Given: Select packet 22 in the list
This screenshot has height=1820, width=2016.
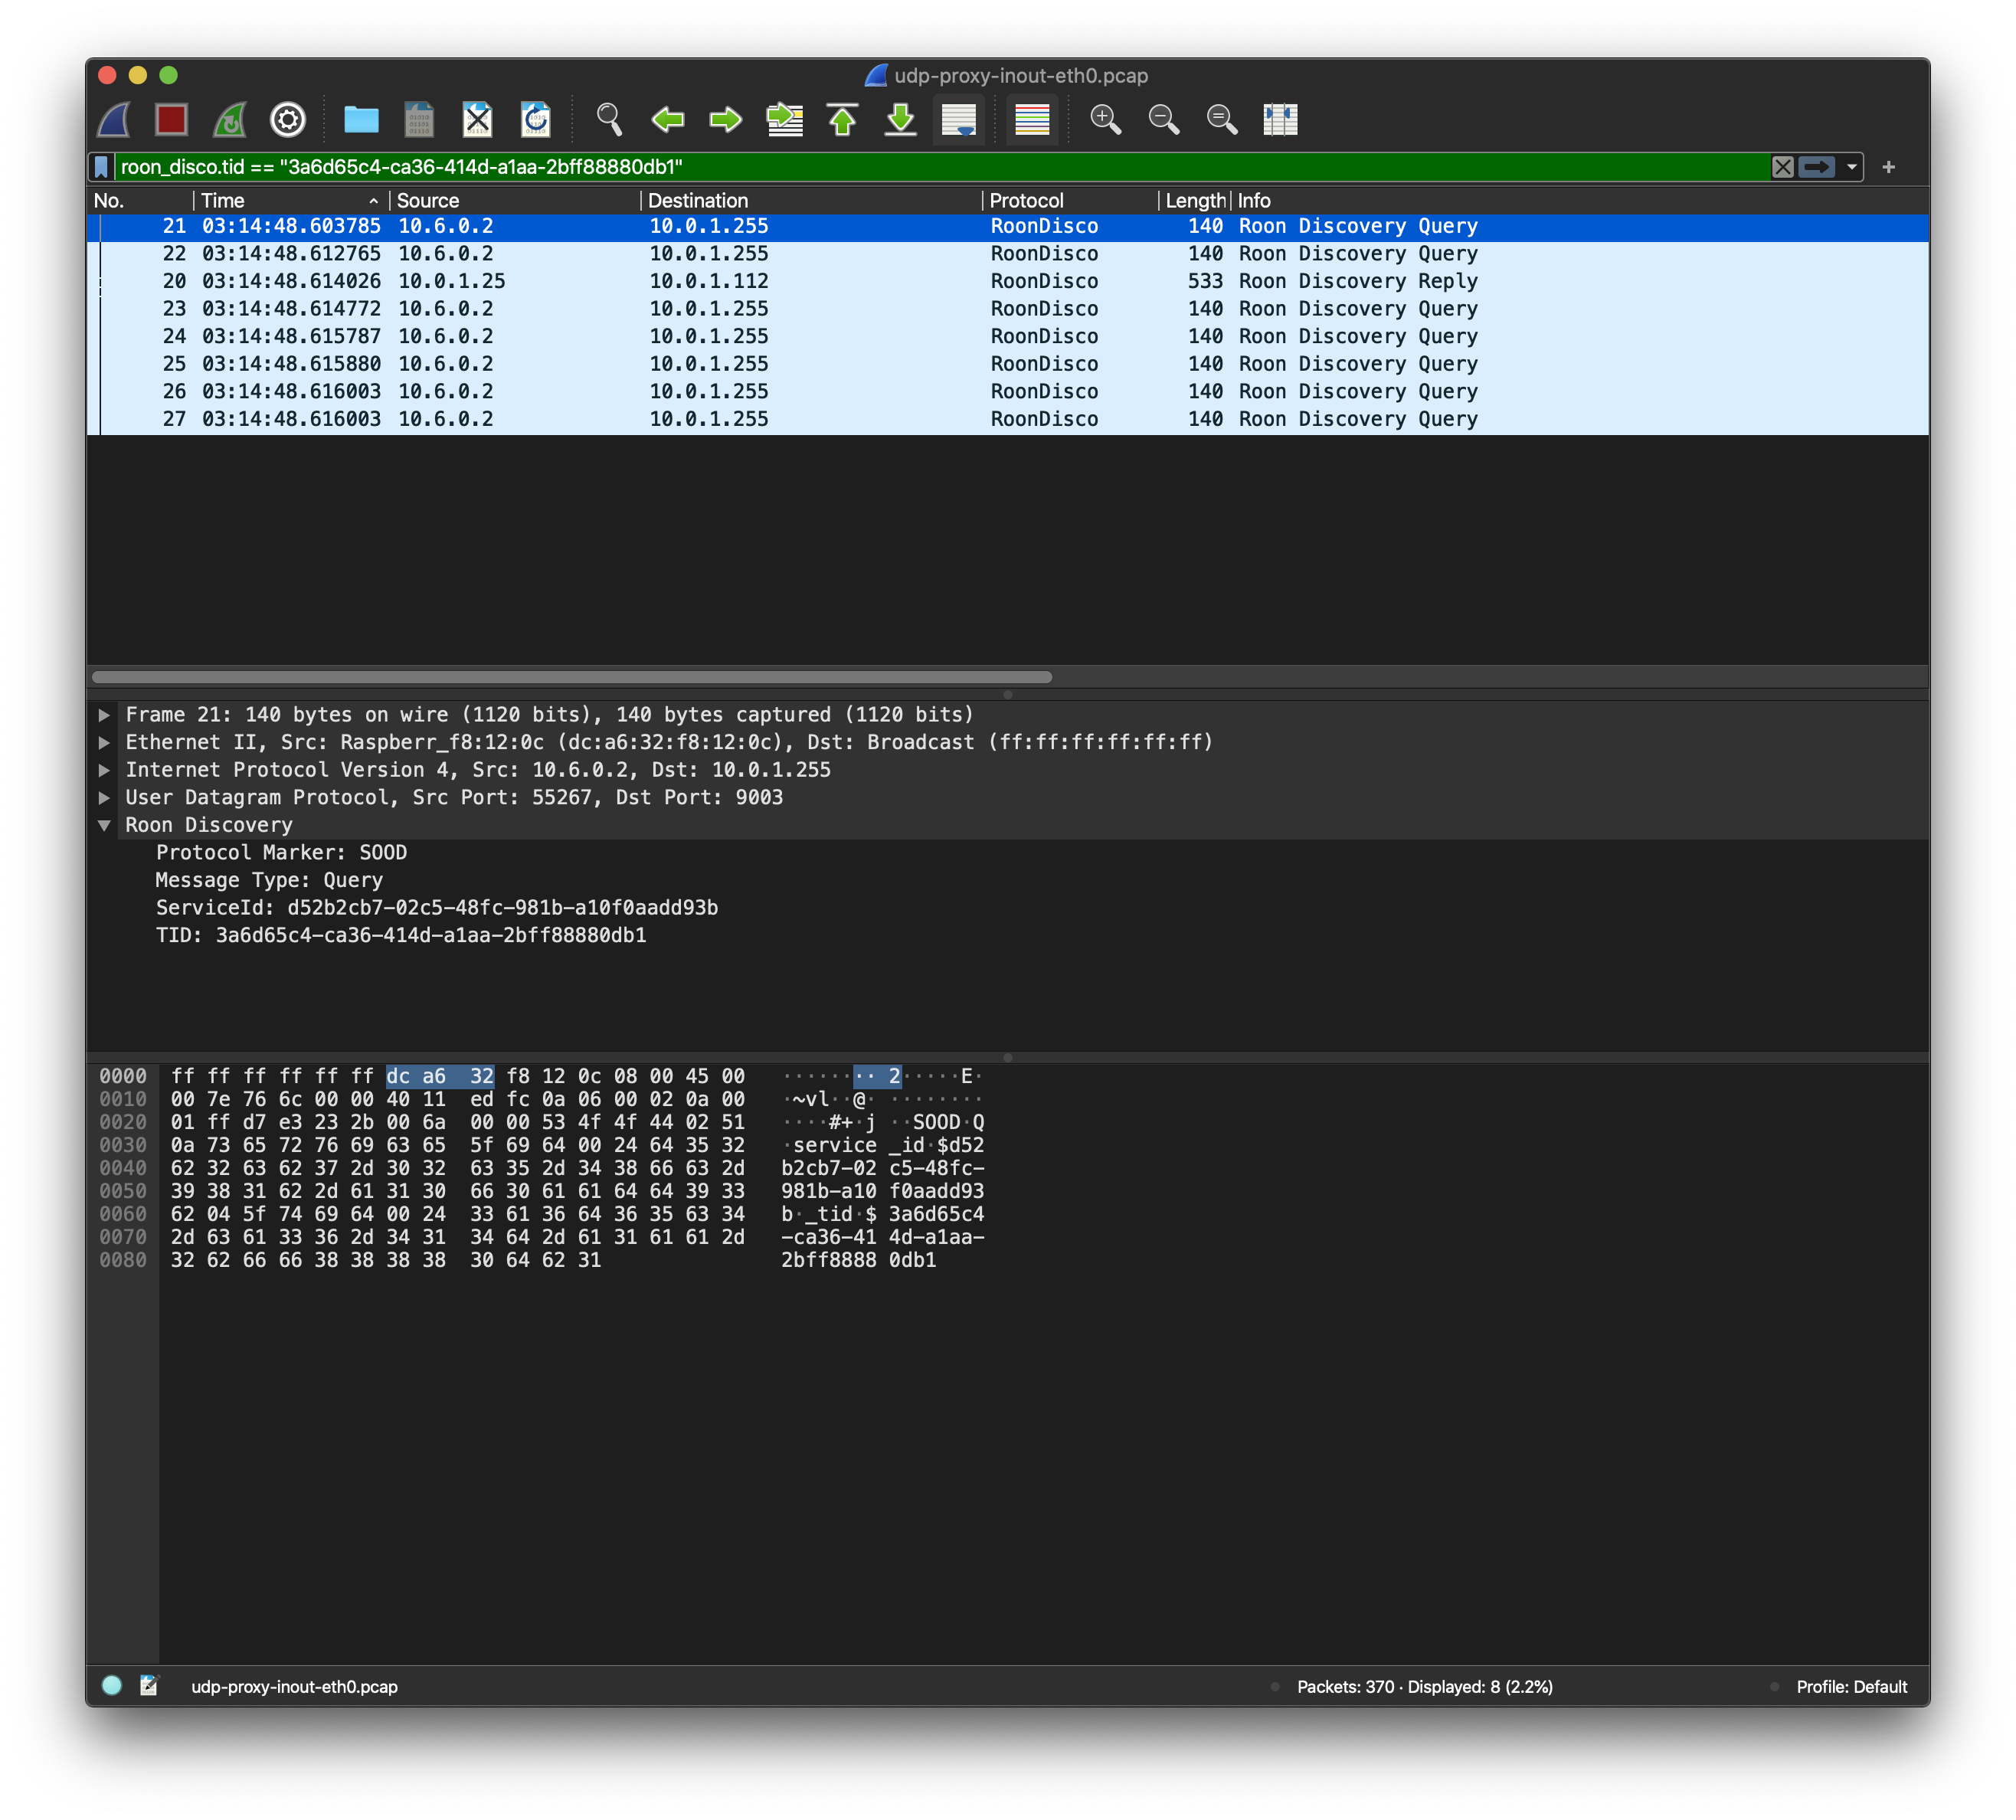Looking at the screenshot, I should pyautogui.click(x=1008, y=254).
